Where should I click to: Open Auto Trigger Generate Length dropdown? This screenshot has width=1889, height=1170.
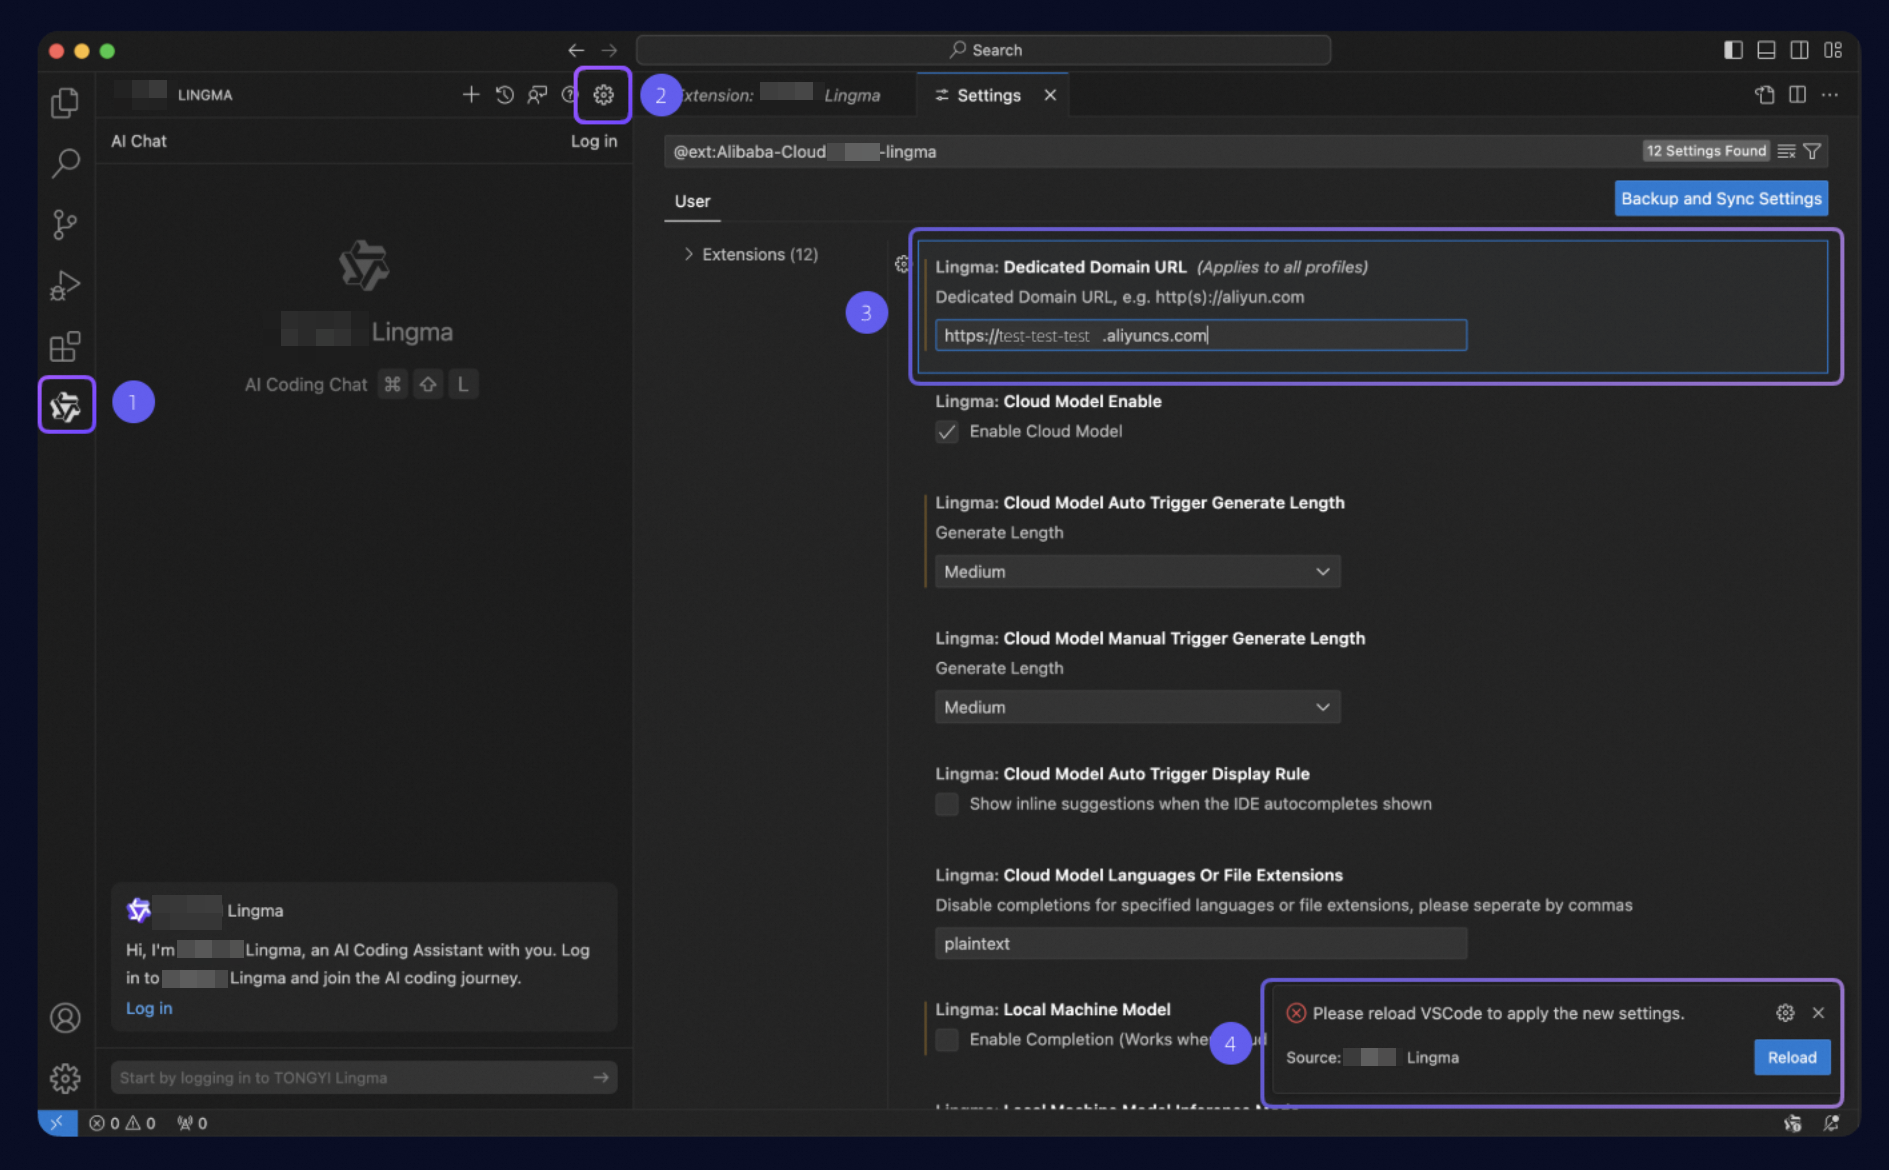pos(1137,572)
